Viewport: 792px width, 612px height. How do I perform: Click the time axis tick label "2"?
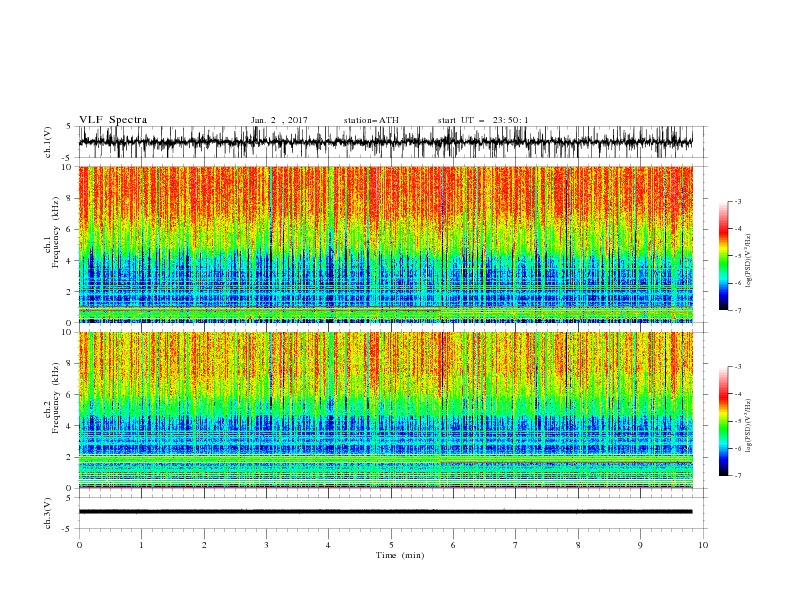point(204,545)
